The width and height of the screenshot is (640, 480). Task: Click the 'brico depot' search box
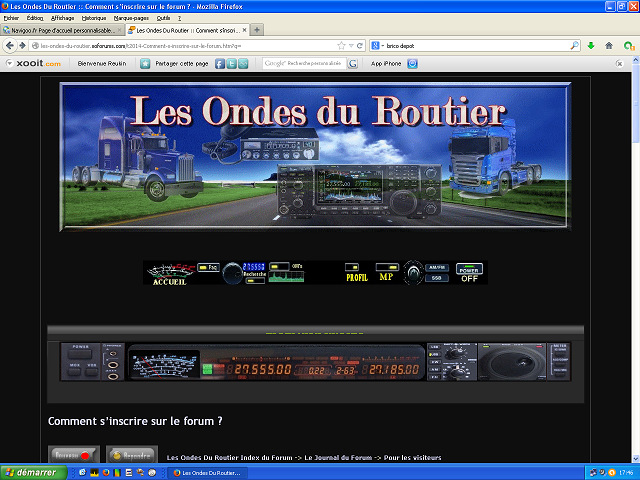tap(477, 46)
